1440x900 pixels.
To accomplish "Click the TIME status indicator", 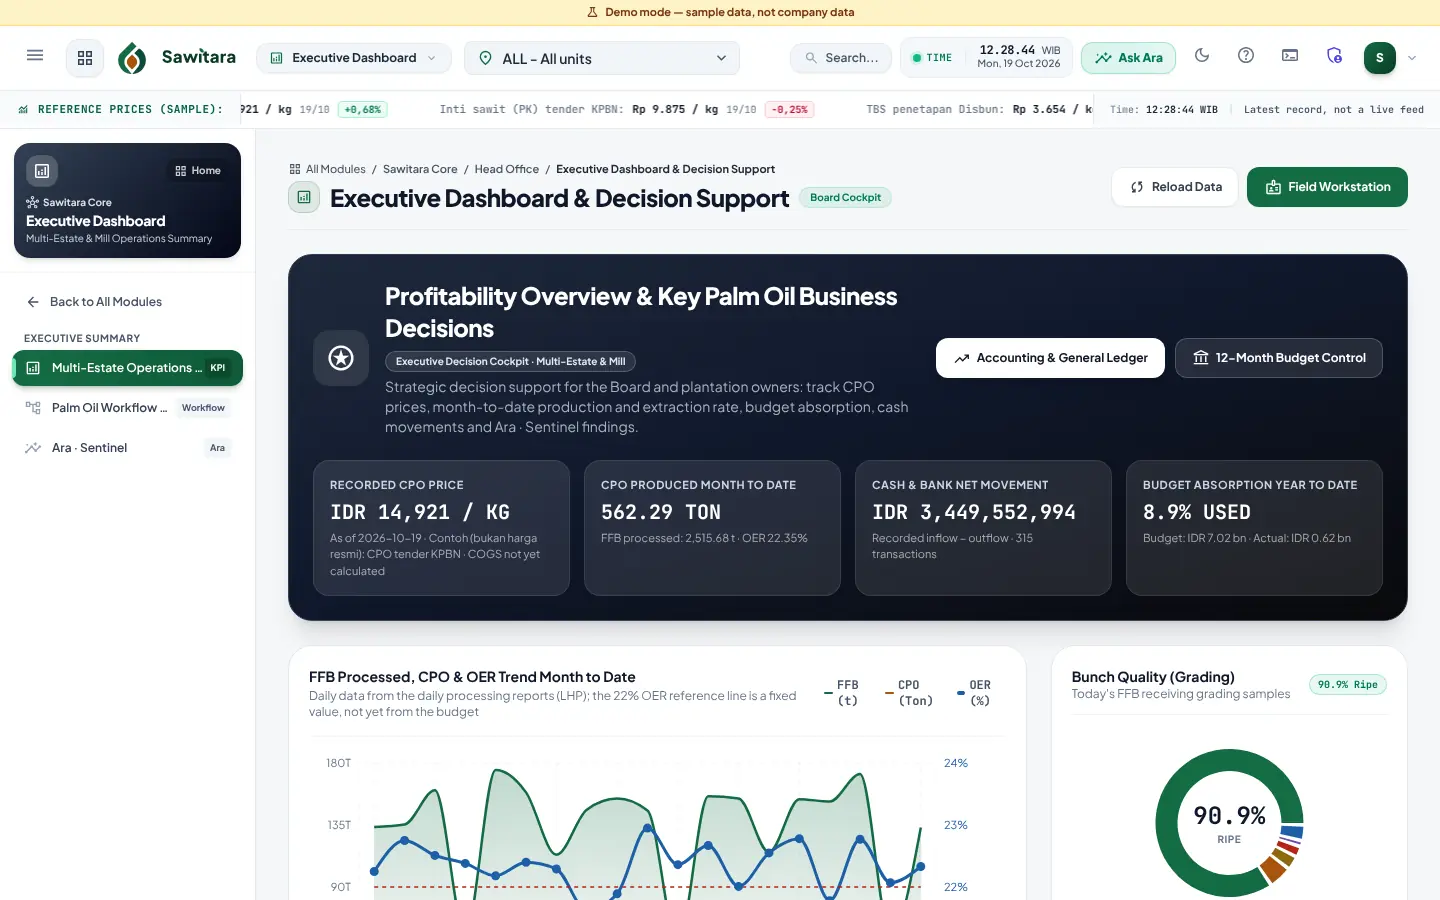I will click(x=932, y=58).
